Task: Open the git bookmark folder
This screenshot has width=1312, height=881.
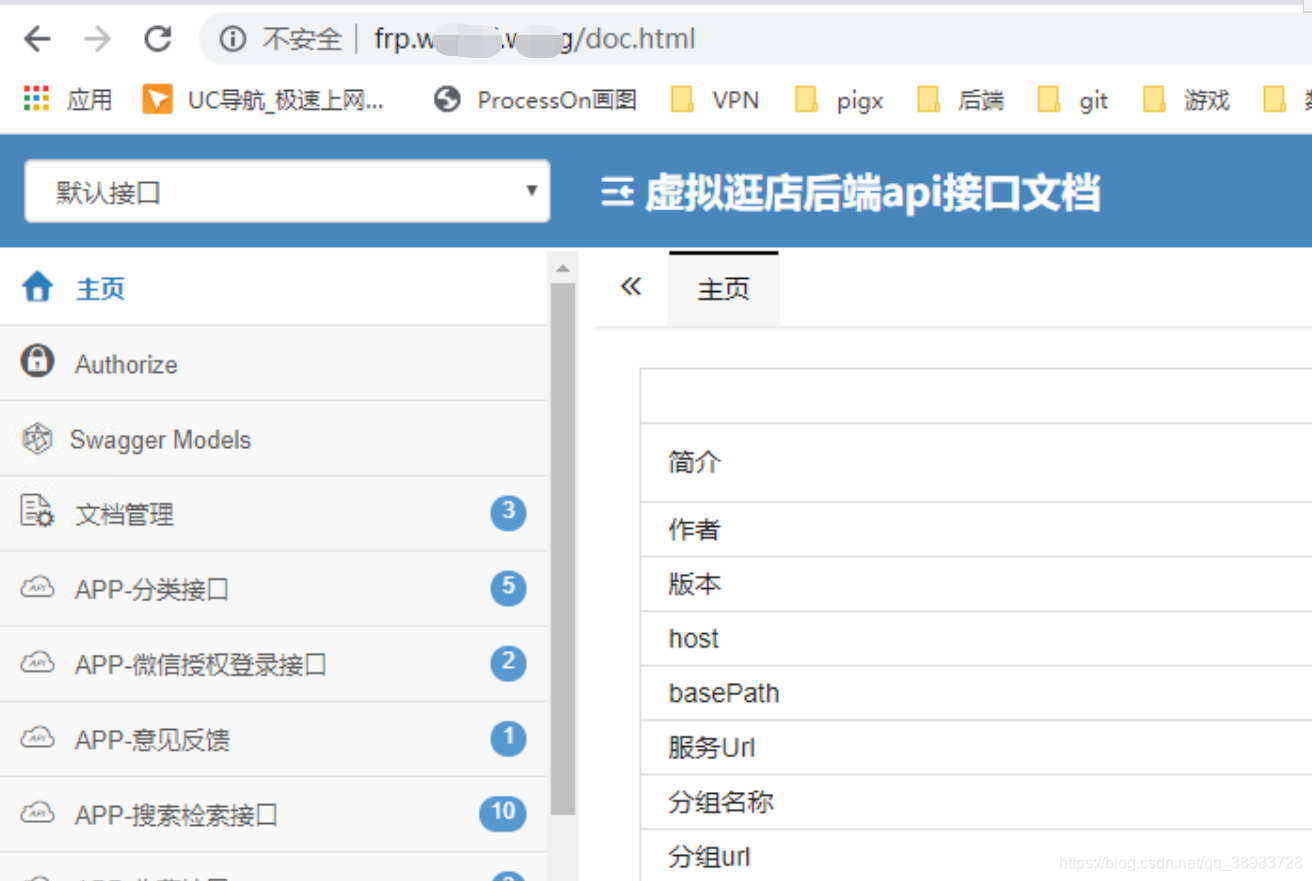Action: (x=1074, y=99)
